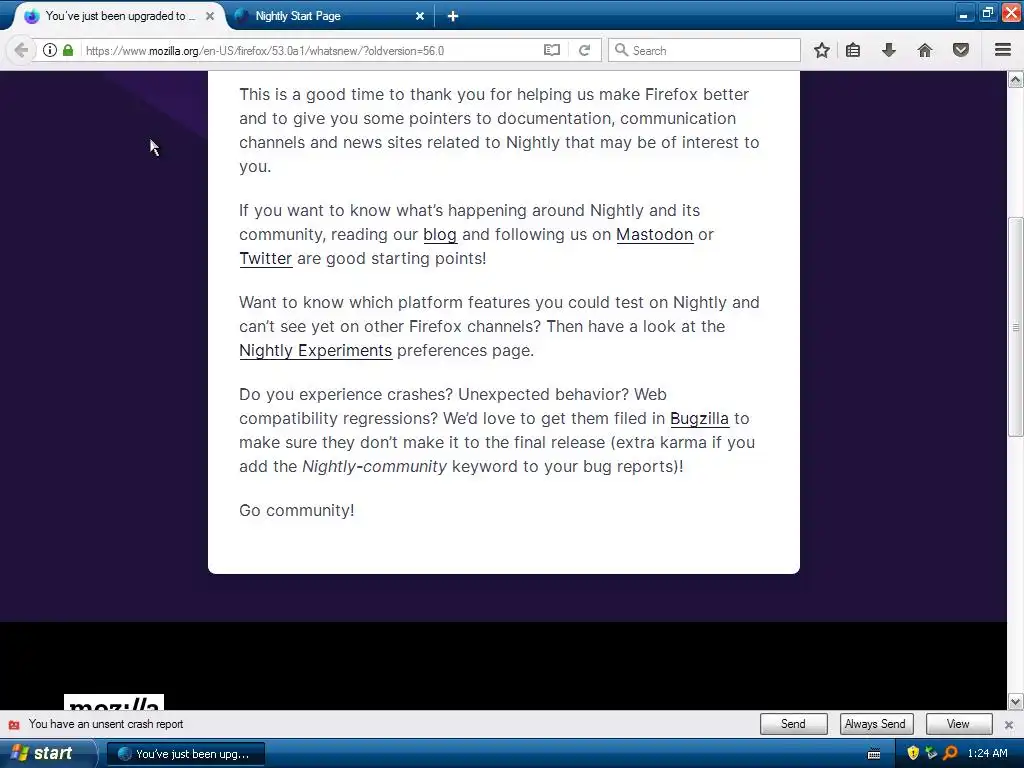This screenshot has height=768, width=1024.
Task: Switch to the Nightly Start Page tab
Action: pos(330,16)
